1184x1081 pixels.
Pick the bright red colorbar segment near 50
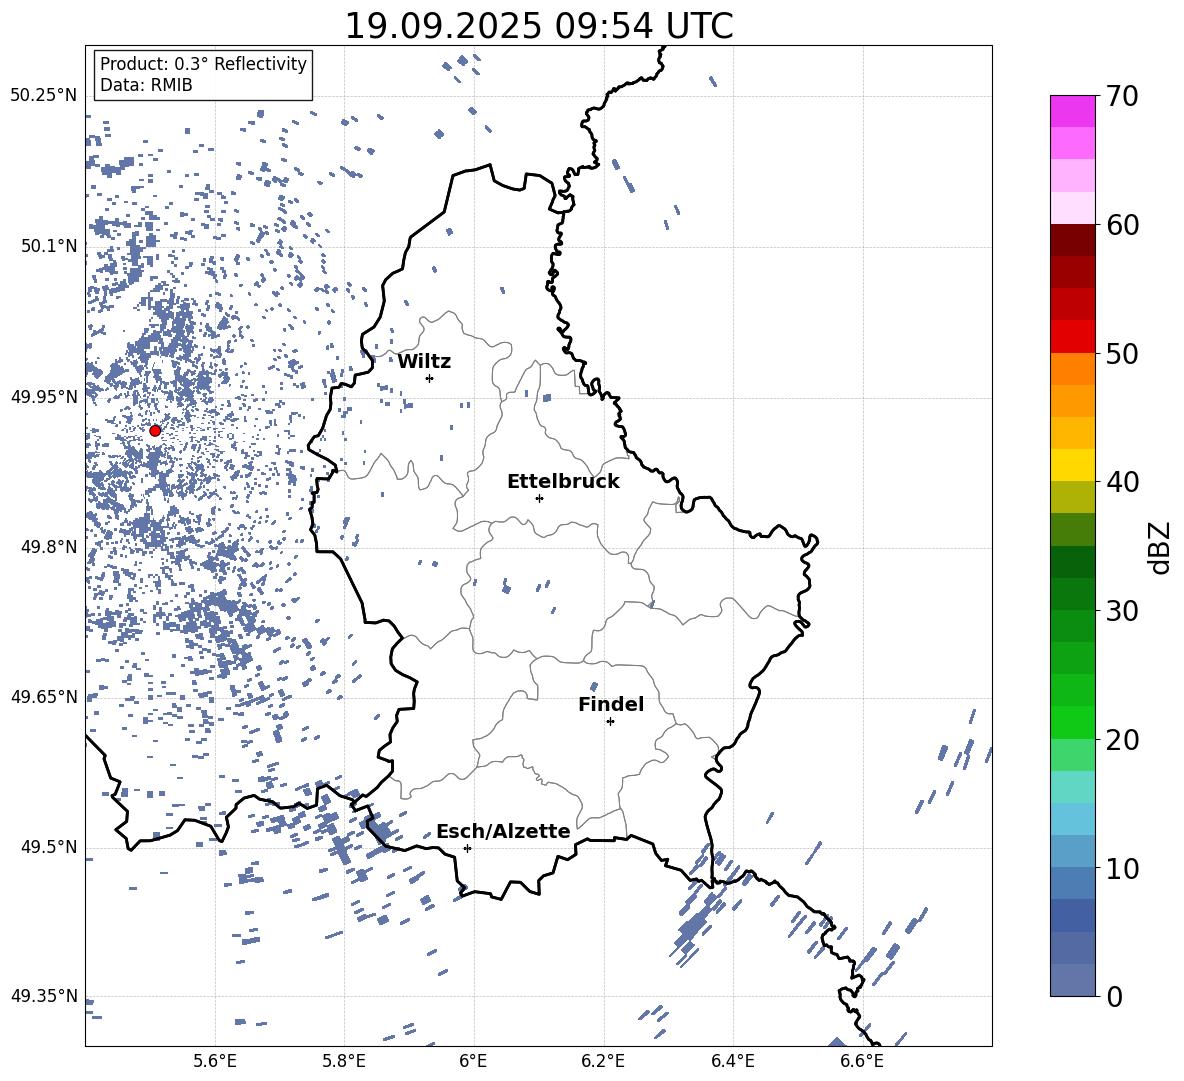pyautogui.click(x=1073, y=337)
